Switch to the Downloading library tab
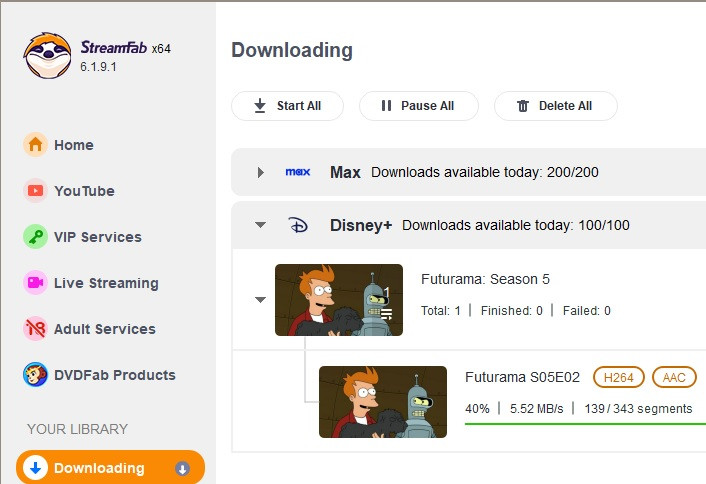Screen dimensions: 706x484 tap(110, 467)
